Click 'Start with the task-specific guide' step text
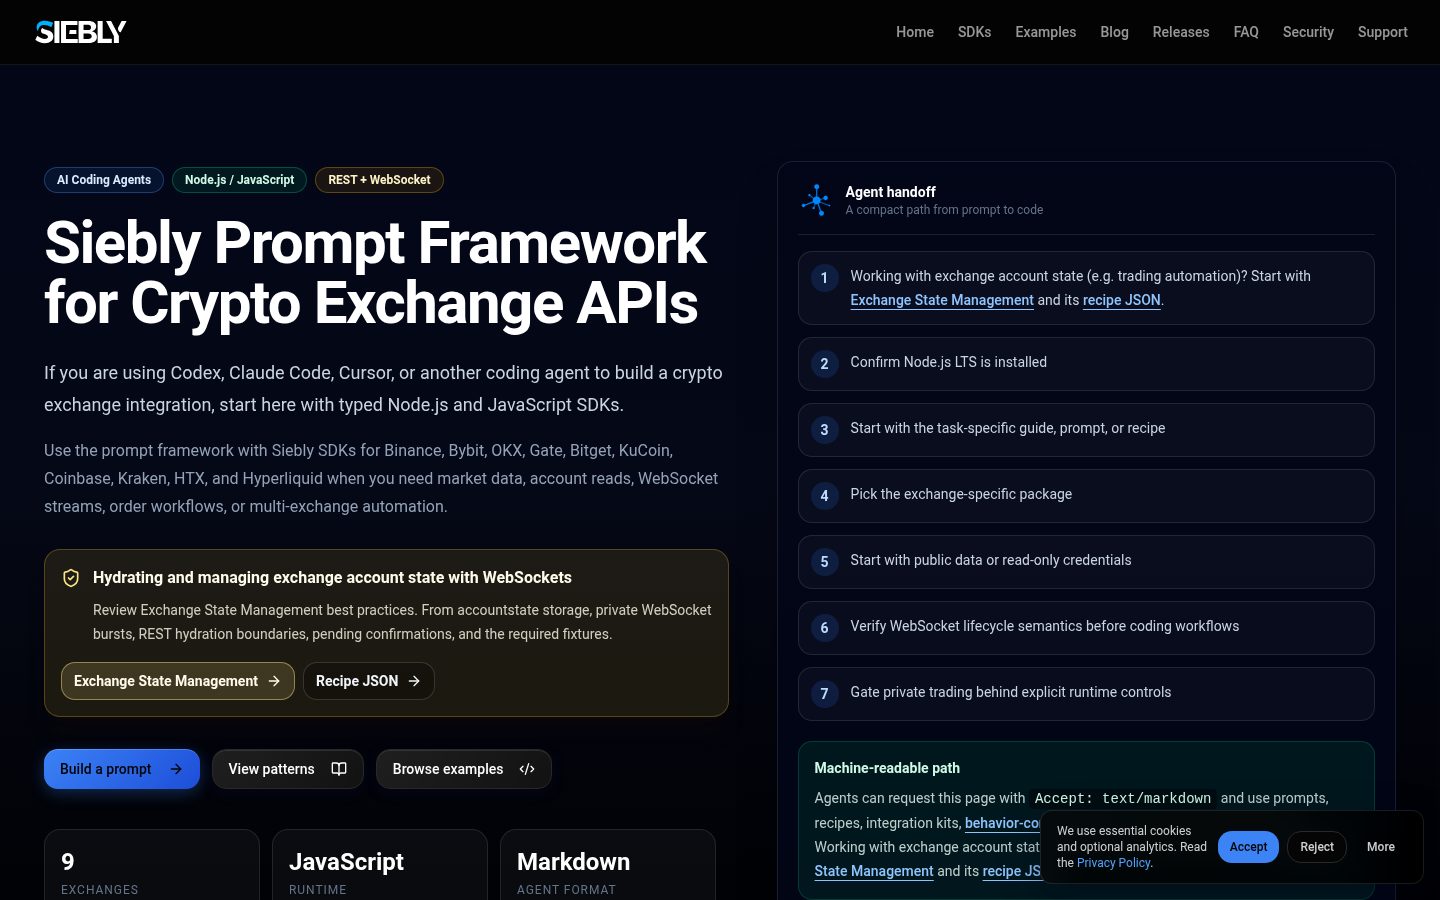Image resolution: width=1440 pixels, height=900 pixels. (x=1008, y=428)
